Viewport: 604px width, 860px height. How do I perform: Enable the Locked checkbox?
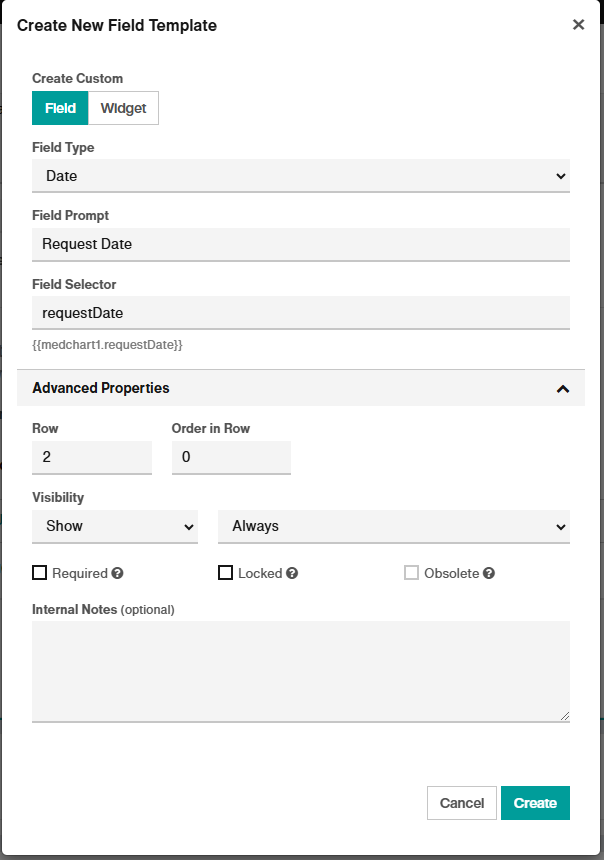(225, 573)
